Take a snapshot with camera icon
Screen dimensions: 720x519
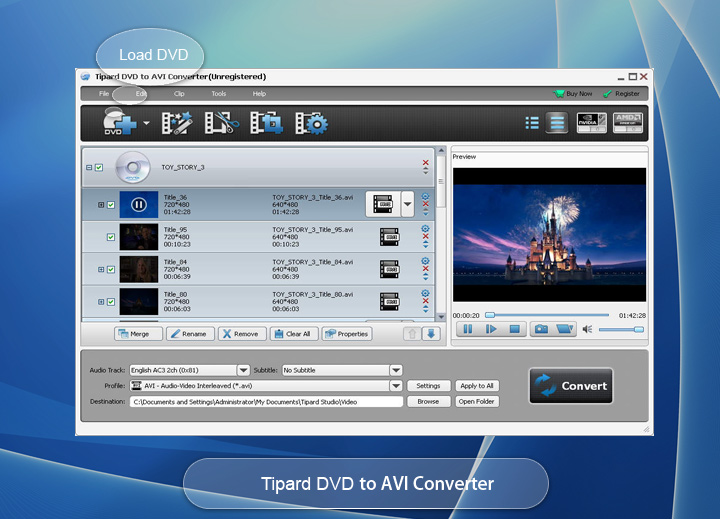(541, 329)
